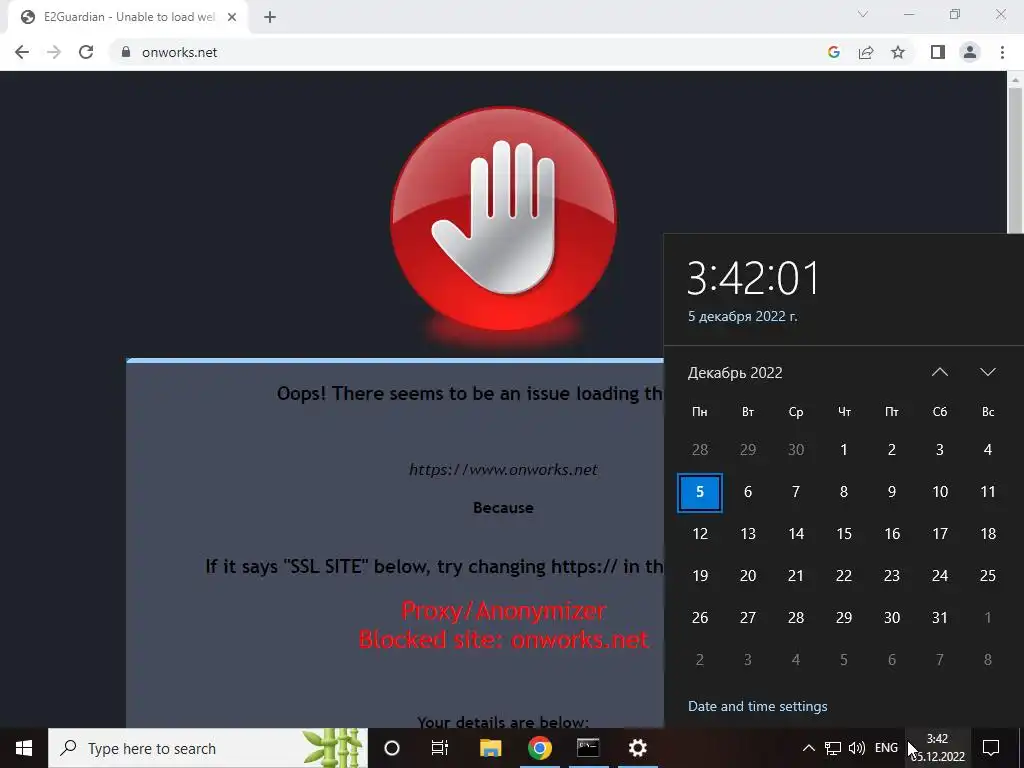Click the Декабрь 2022 month header

735,373
